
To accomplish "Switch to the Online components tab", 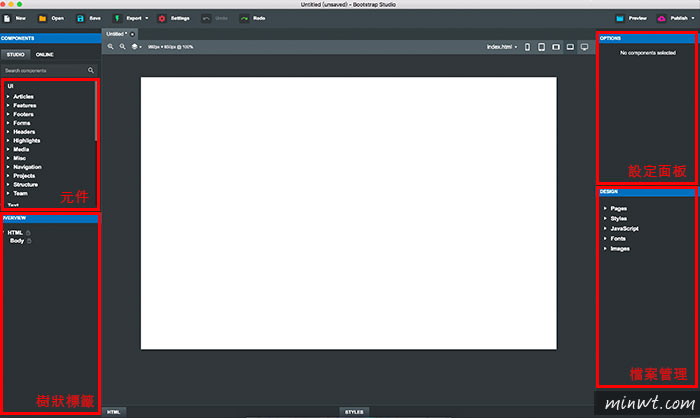I will tap(45, 54).
